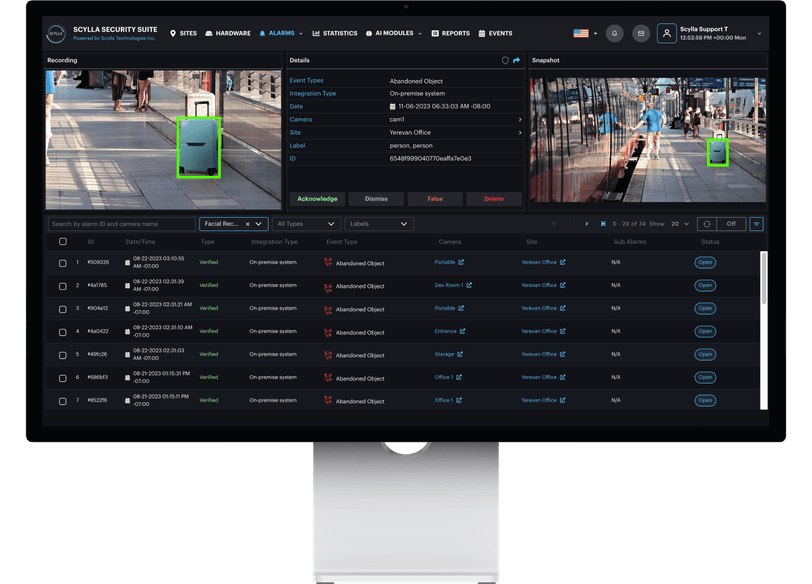This screenshot has width=812, height=584.
Task: Click calendar icon in row #686bf3
Action: click(x=127, y=378)
